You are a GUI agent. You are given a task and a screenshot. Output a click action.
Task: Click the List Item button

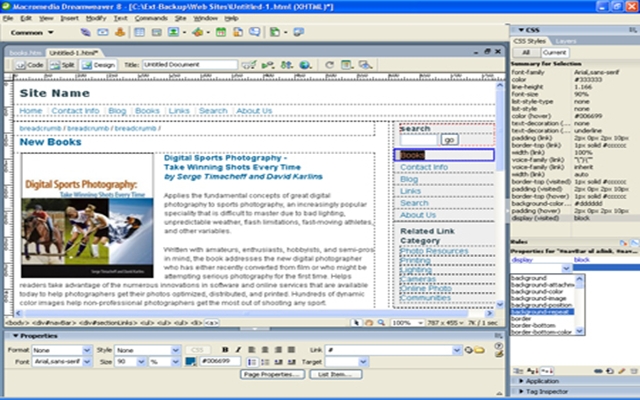tap(336, 374)
